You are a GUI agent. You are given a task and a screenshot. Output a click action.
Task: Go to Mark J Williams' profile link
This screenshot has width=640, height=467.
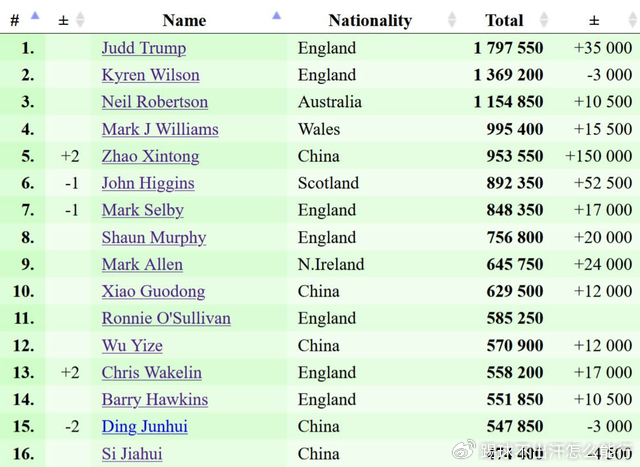click(x=159, y=129)
